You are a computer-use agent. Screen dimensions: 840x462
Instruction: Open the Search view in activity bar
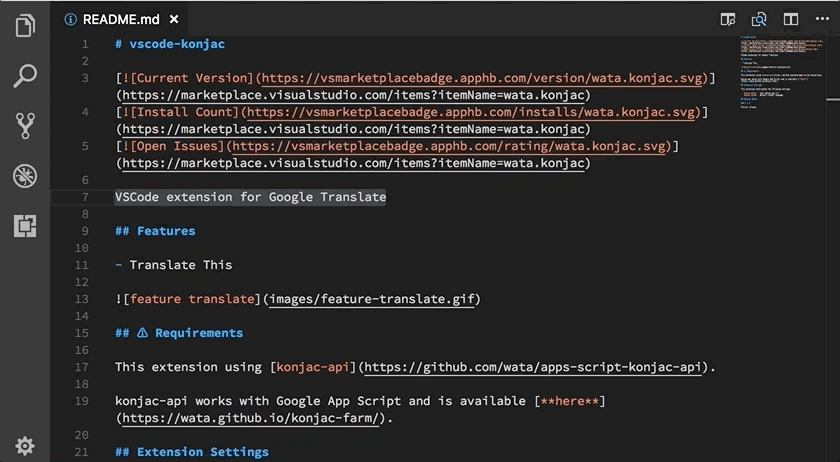click(x=25, y=76)
